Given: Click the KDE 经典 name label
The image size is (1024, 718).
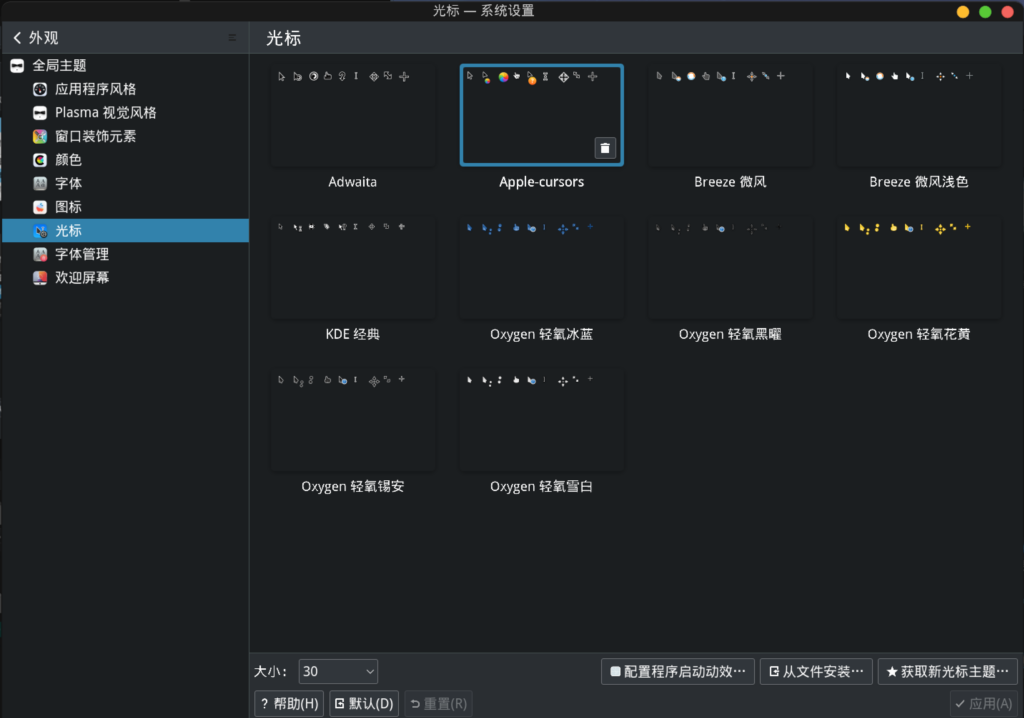Looking at the screenshot, I should [353, 334].
